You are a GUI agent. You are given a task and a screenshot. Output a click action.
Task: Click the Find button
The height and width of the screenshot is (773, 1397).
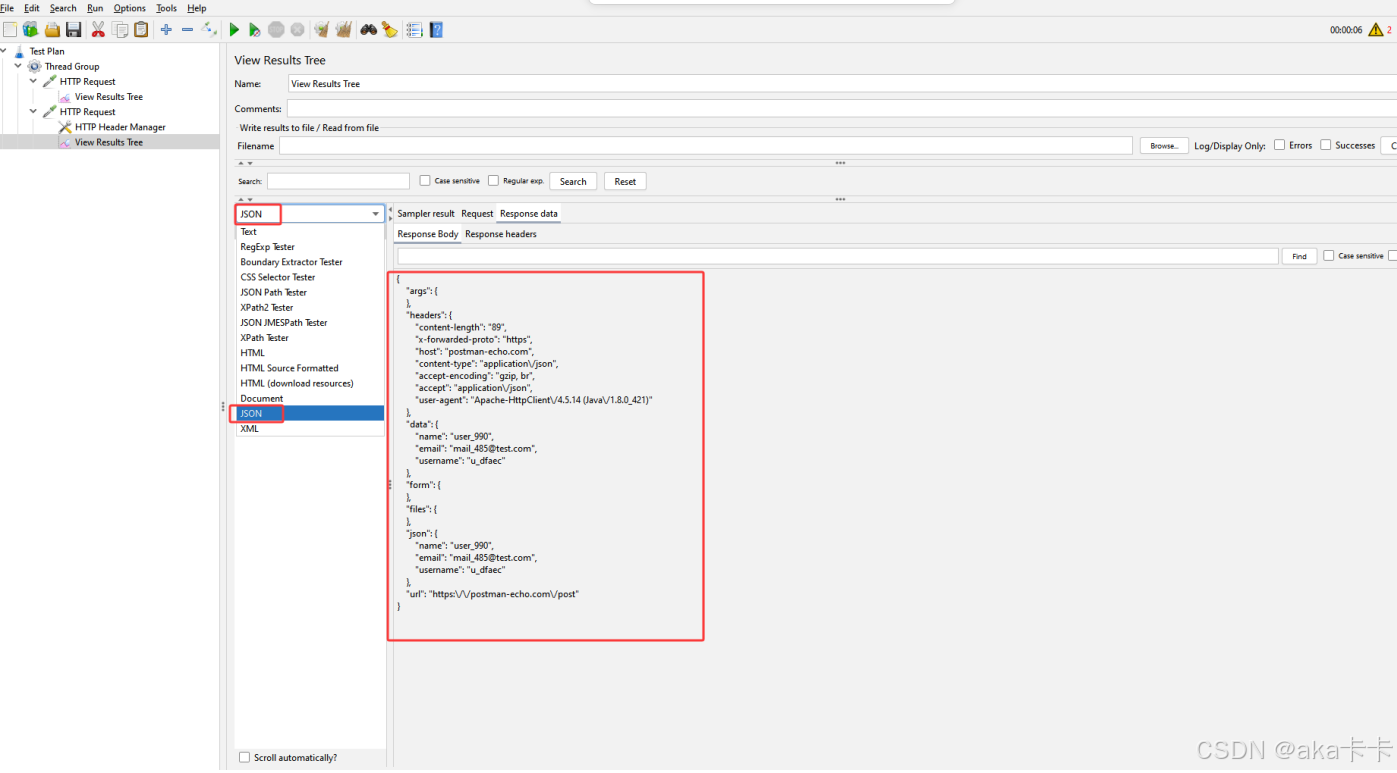(x=1299, y=256)
